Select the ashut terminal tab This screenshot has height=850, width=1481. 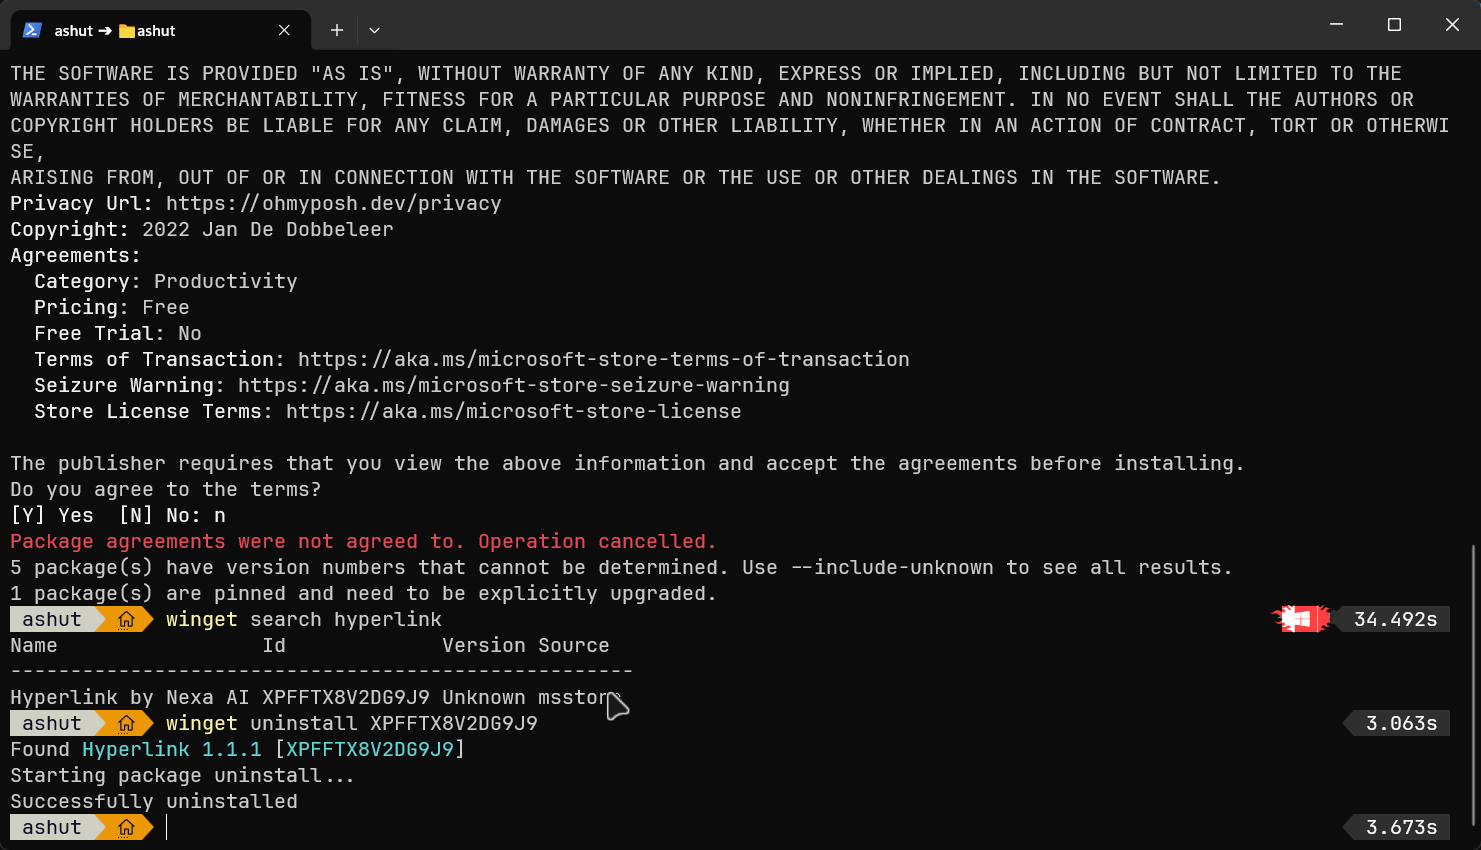(150, 31)
